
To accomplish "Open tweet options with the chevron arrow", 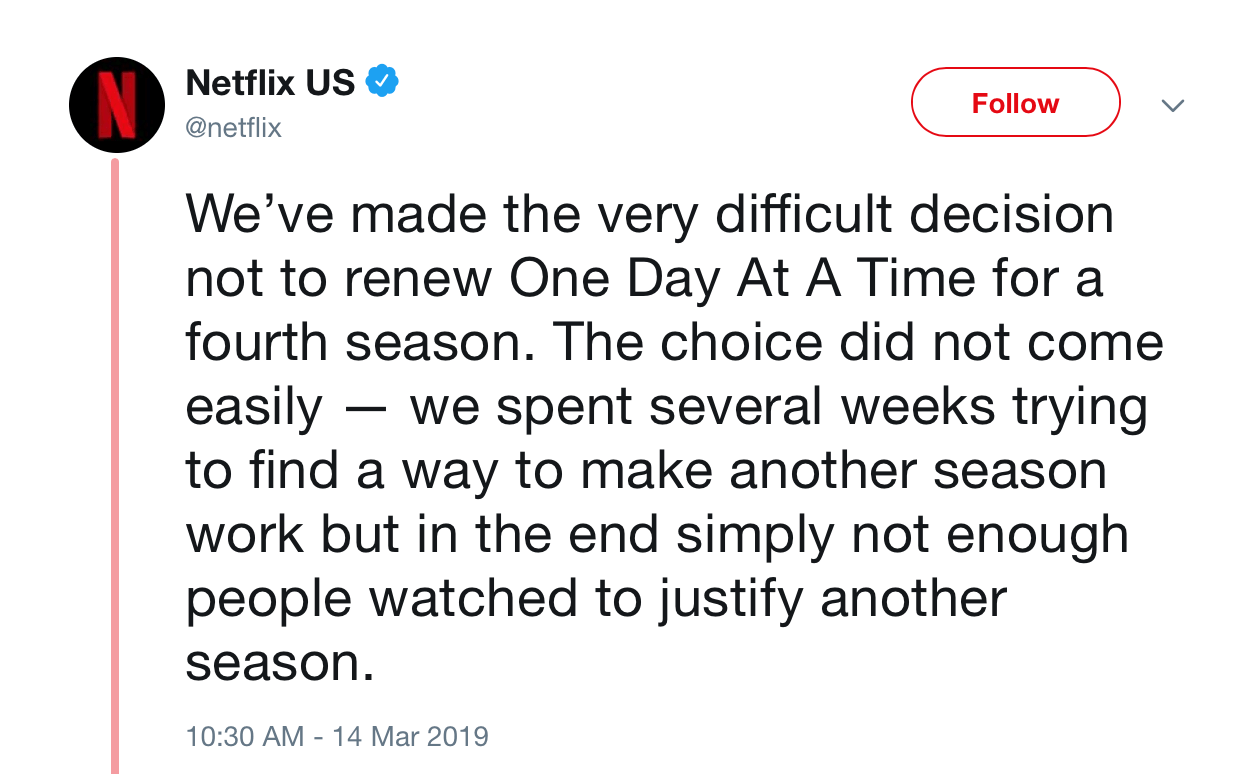I will click(x=1172, y=105).
